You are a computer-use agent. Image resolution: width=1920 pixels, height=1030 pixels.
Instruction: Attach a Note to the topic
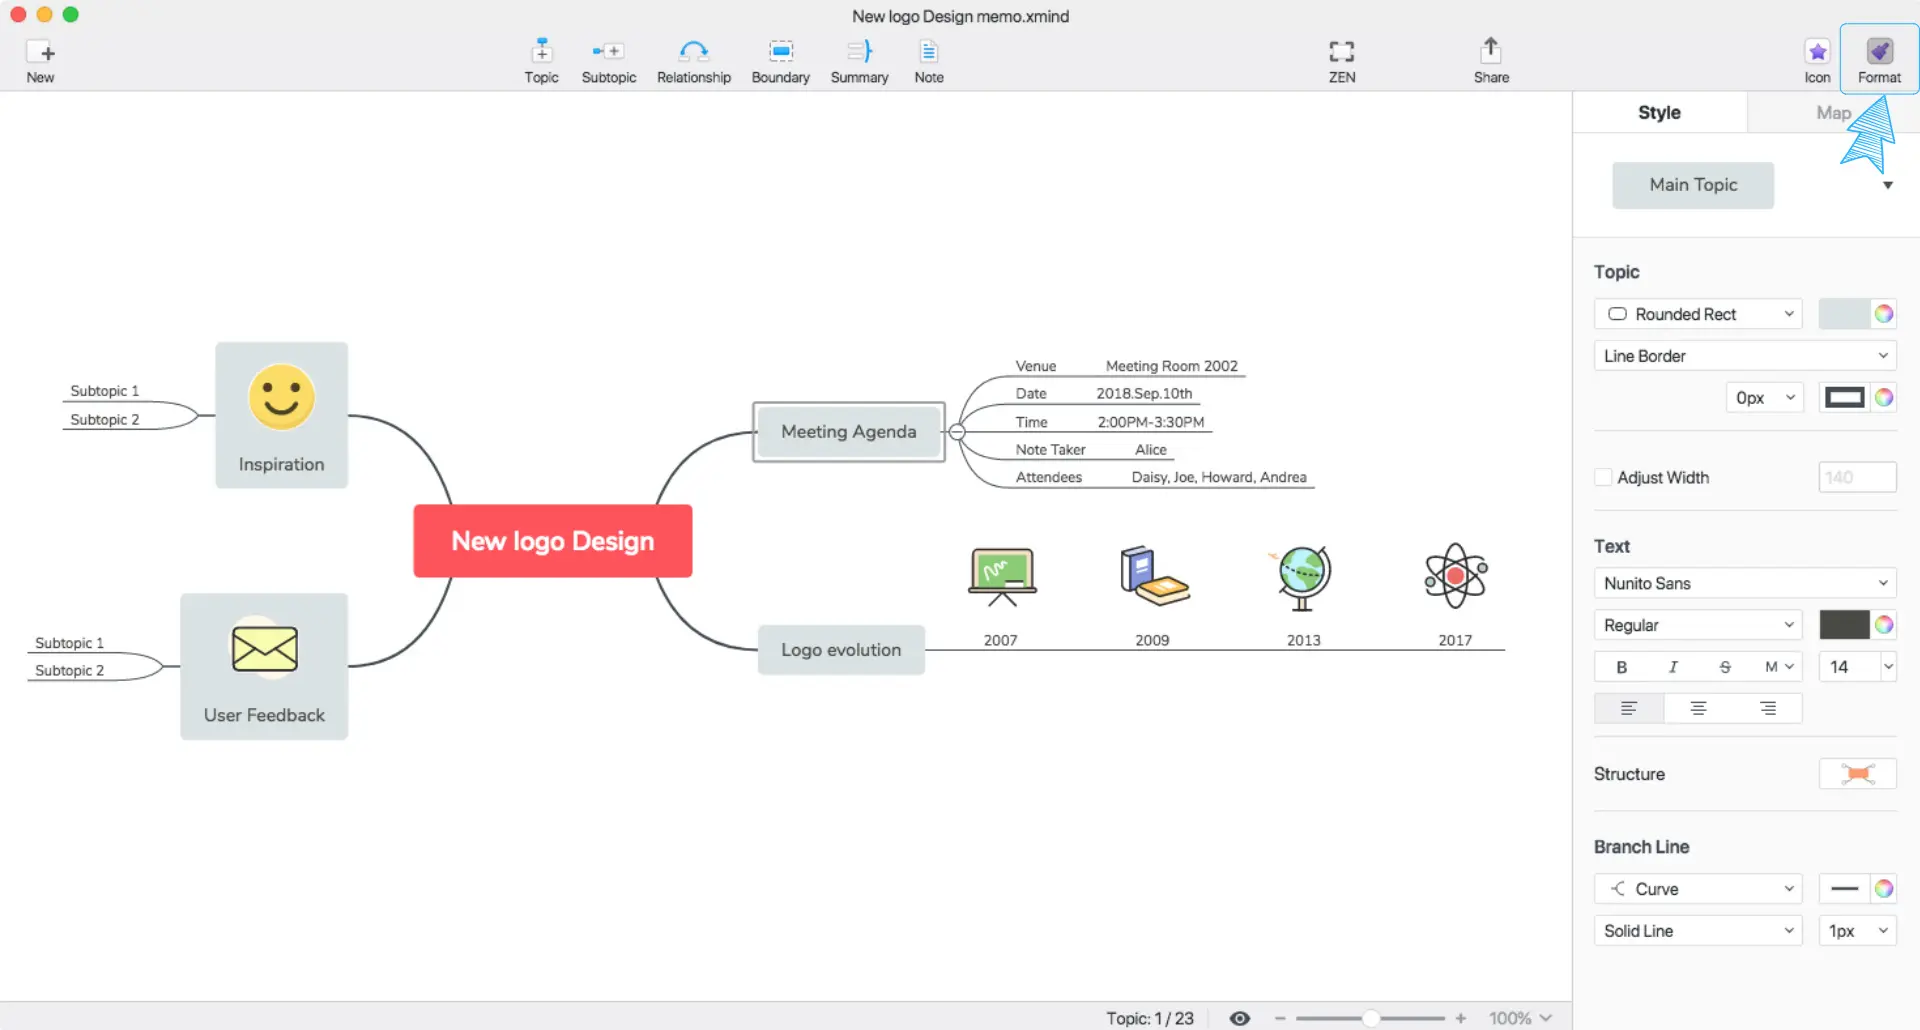point(928,61)
